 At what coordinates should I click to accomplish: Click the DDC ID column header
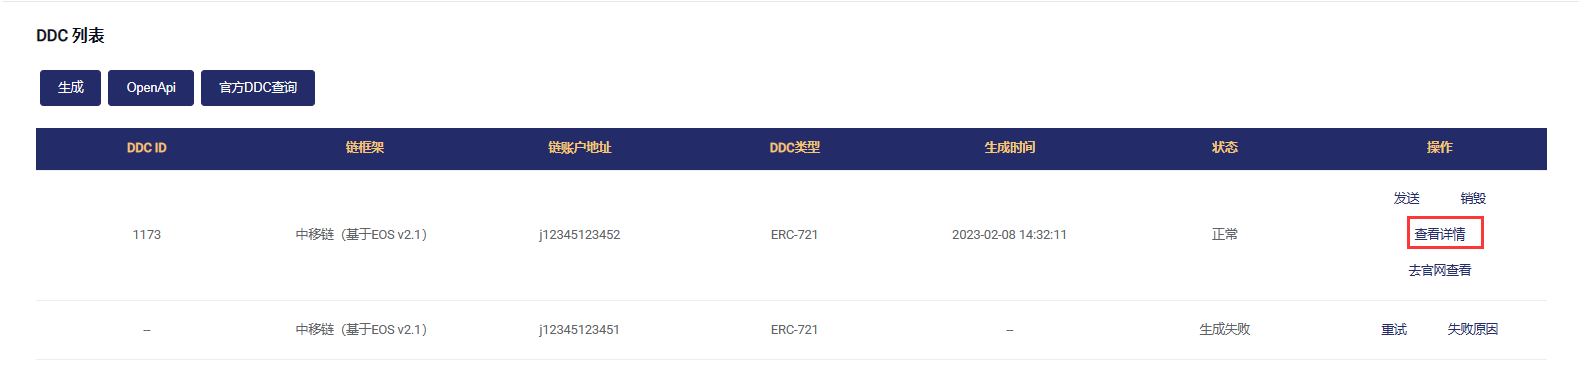point(146,148)
